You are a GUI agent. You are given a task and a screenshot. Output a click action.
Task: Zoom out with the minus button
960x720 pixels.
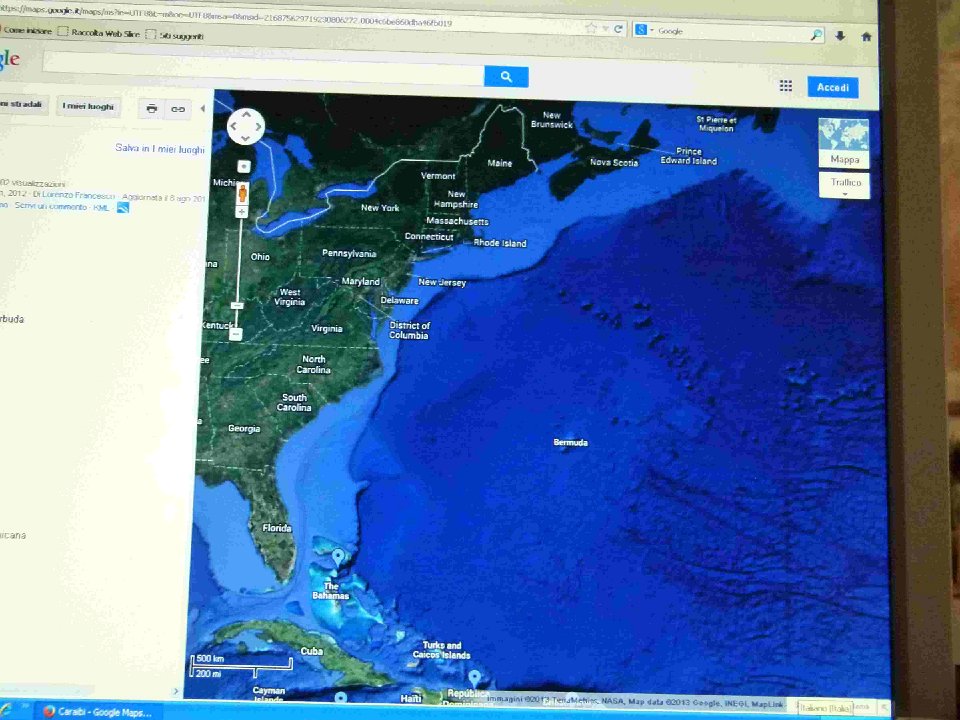(236, 334)
